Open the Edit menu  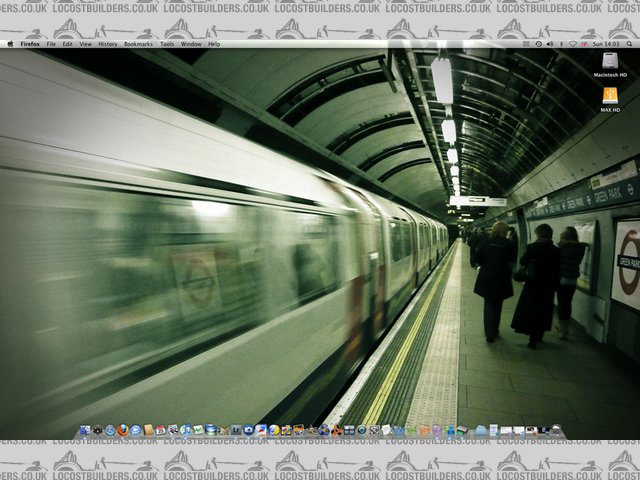67,44
